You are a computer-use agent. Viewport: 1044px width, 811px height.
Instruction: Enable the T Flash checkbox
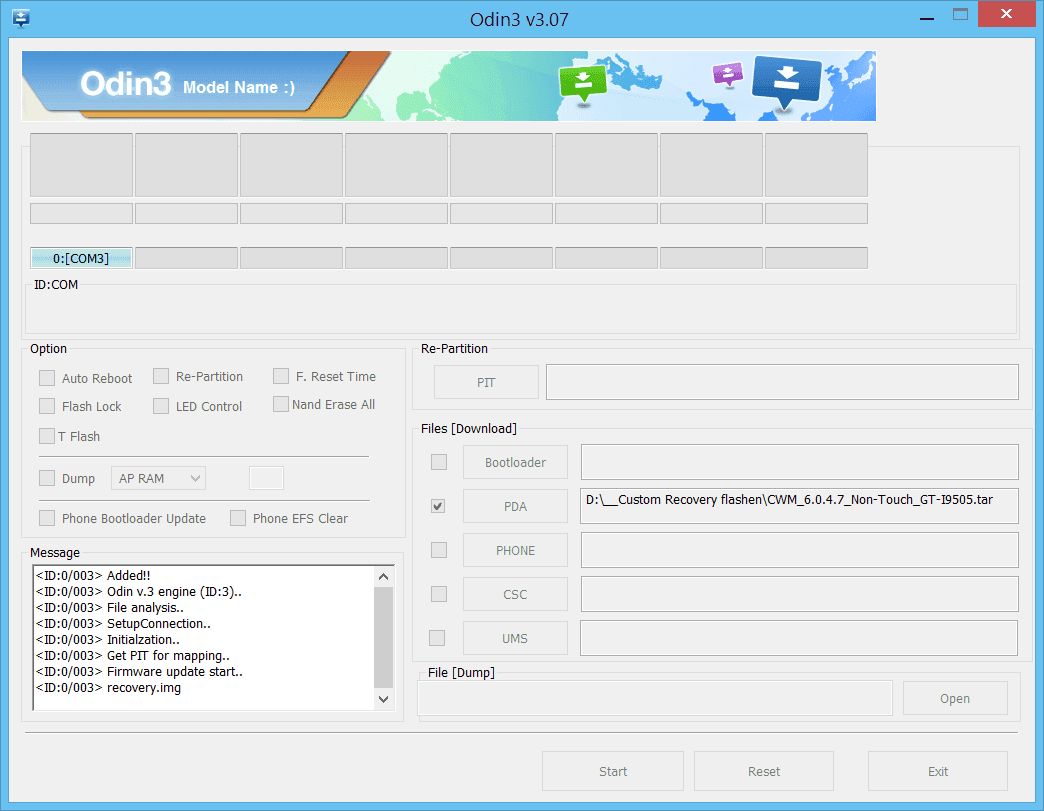coord(47,436)
